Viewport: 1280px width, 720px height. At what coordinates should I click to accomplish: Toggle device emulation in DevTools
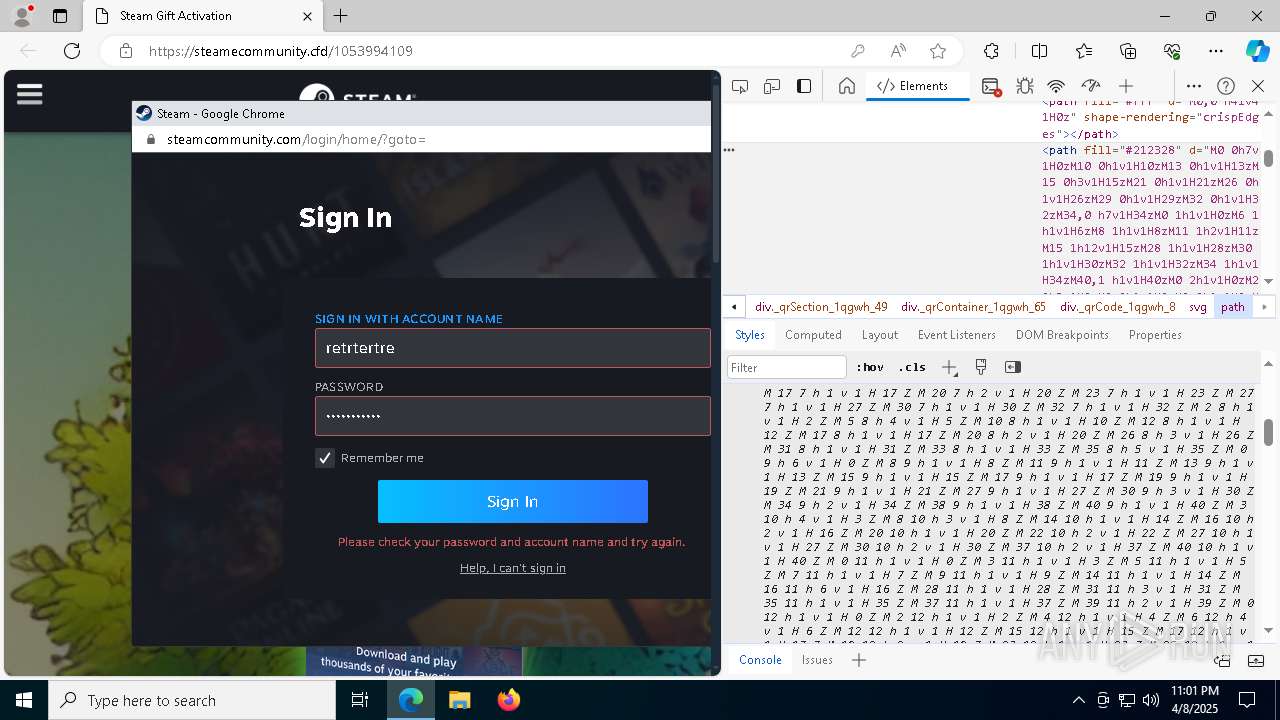click(772, 86)
